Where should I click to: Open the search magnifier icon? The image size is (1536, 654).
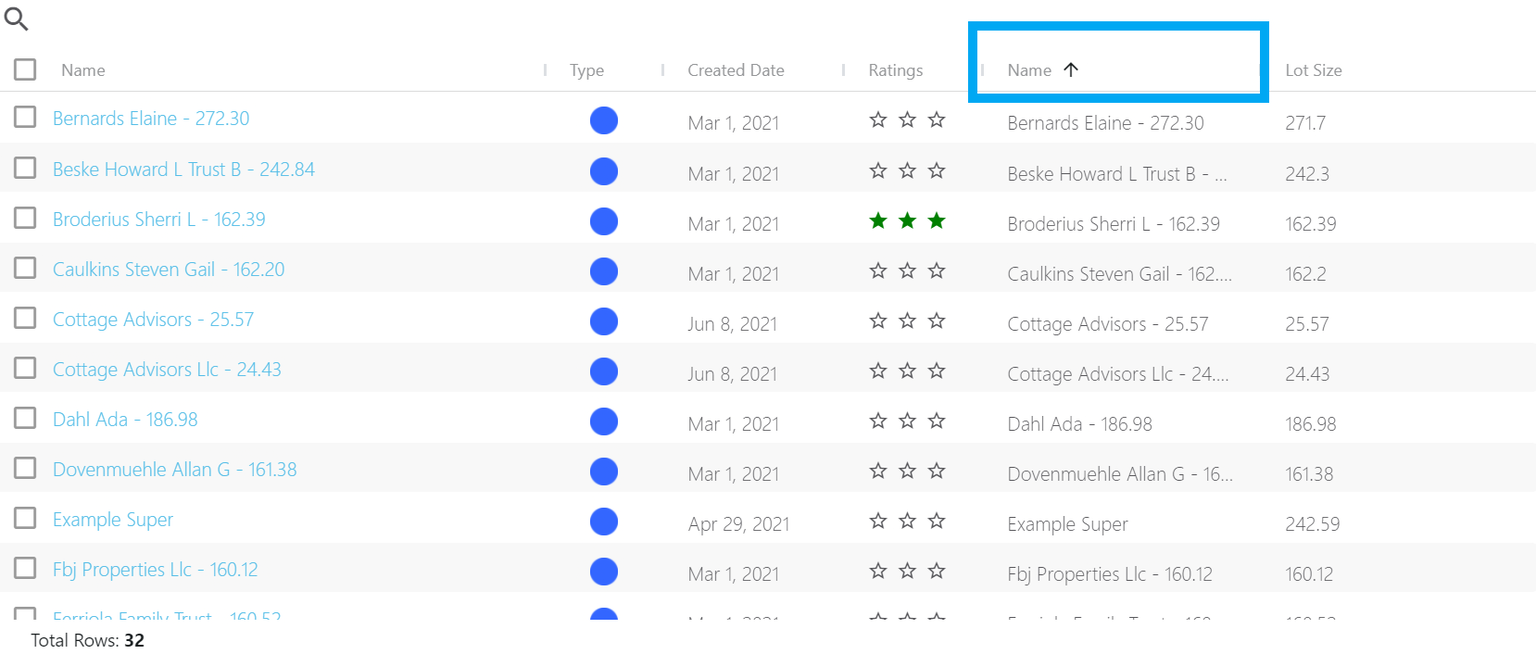click(16, 18)
